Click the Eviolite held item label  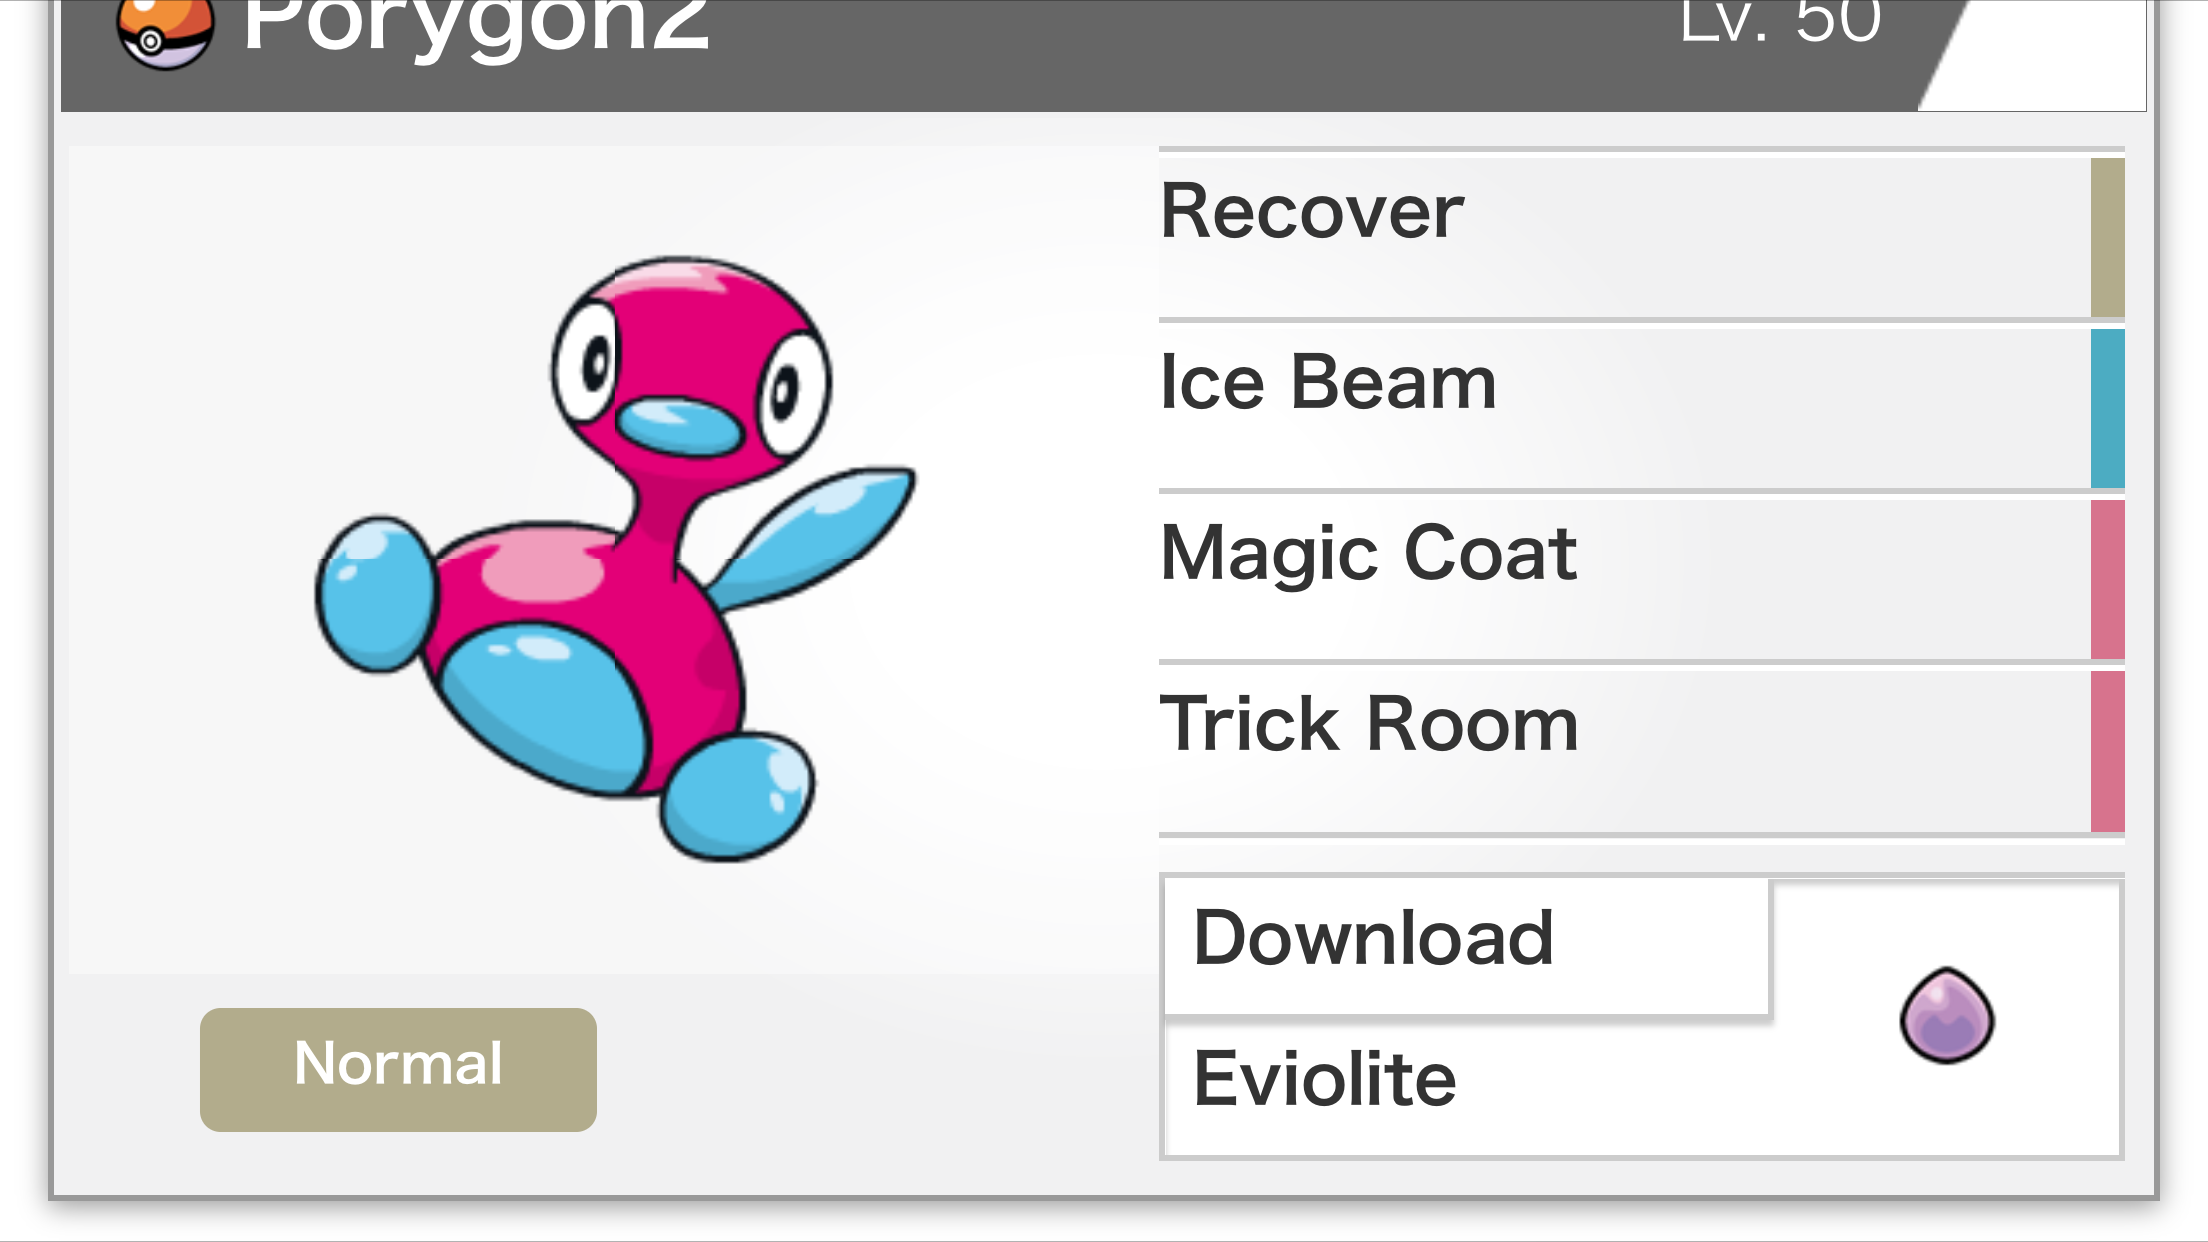point(1325,1079)
